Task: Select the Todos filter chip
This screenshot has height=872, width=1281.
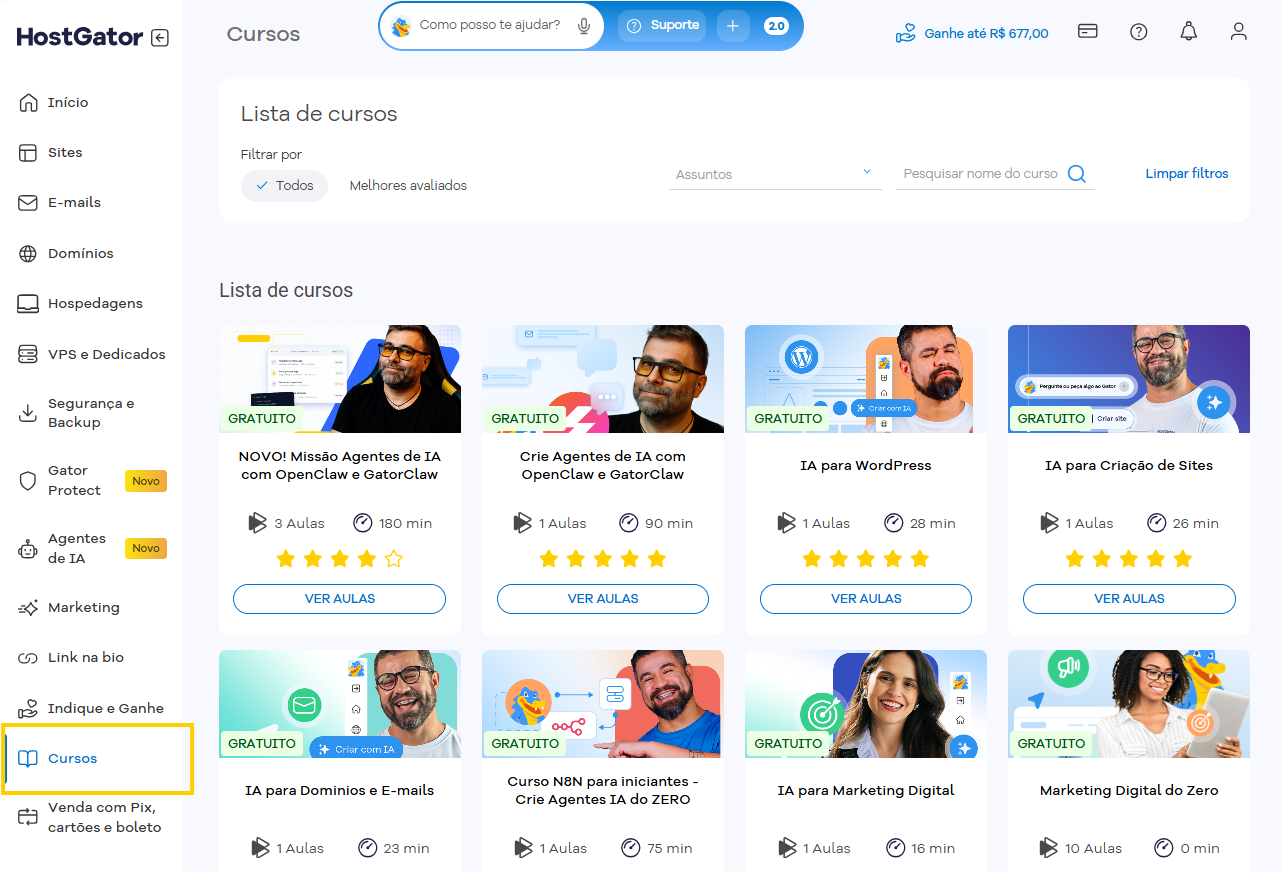Action: 284,185
